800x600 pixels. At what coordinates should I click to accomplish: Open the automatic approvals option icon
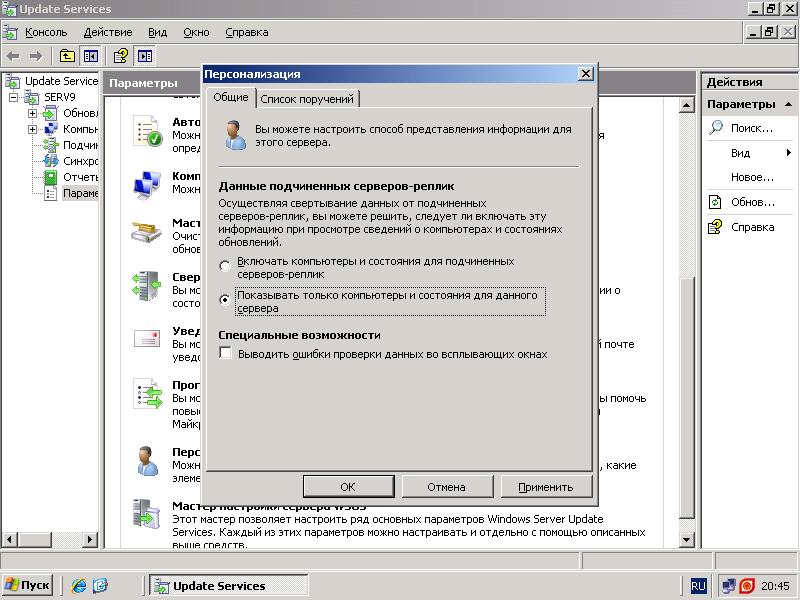(147, 131)
